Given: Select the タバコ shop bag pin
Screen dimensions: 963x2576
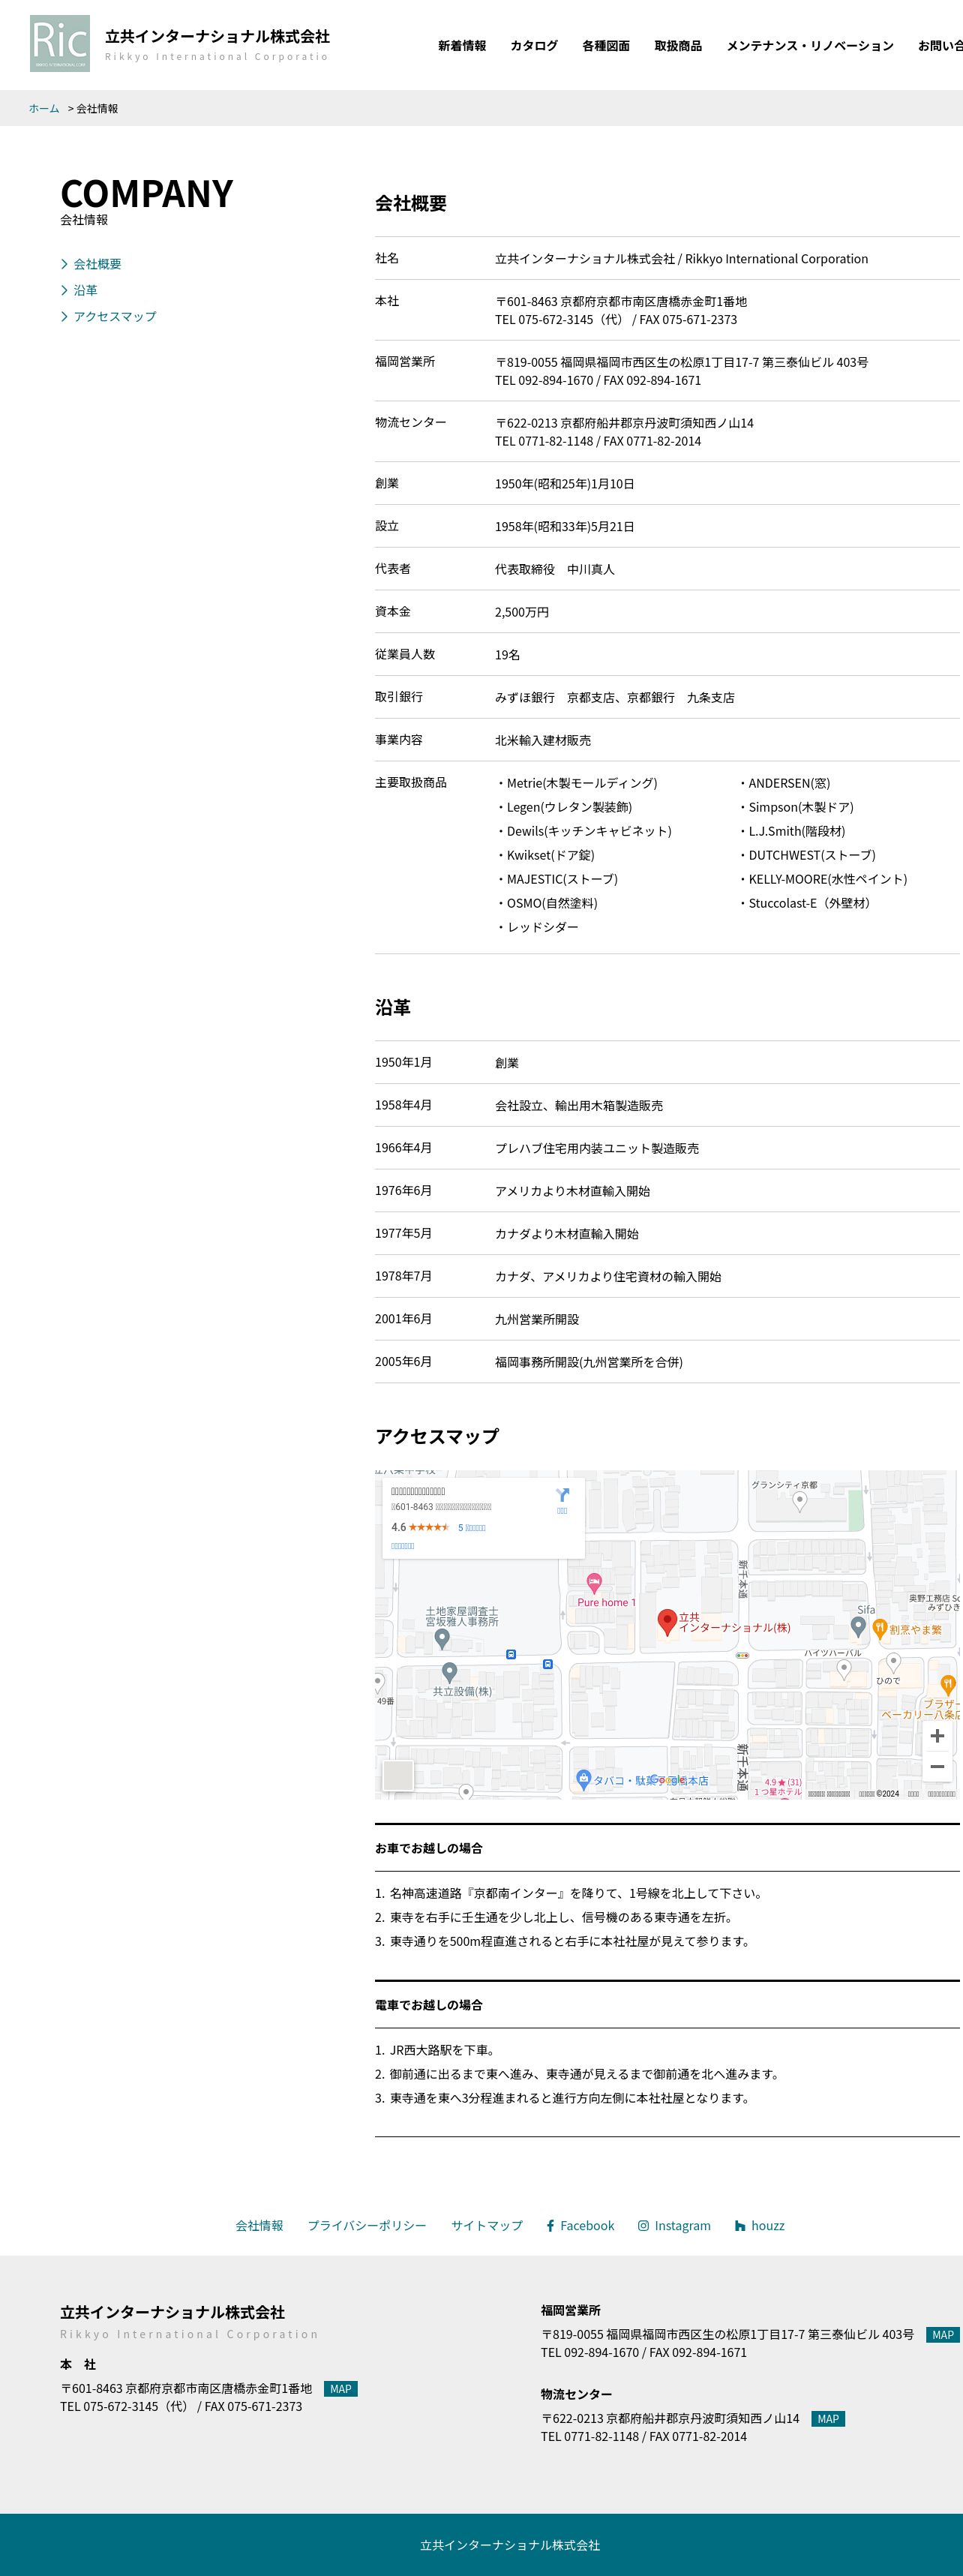Looking at the screenshot, I should (x=583, y=1779).
